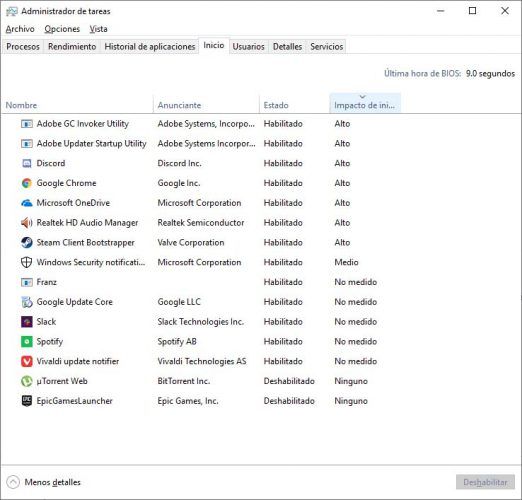The image size is (522, 500).
Task: Open the Opciones menu
Action: tap(62, 29)
